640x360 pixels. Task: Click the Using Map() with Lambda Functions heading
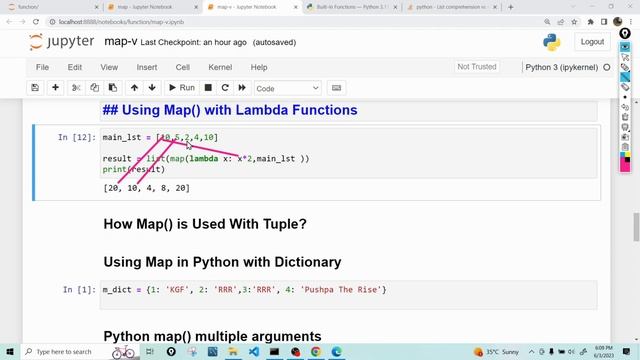point(230,110)
